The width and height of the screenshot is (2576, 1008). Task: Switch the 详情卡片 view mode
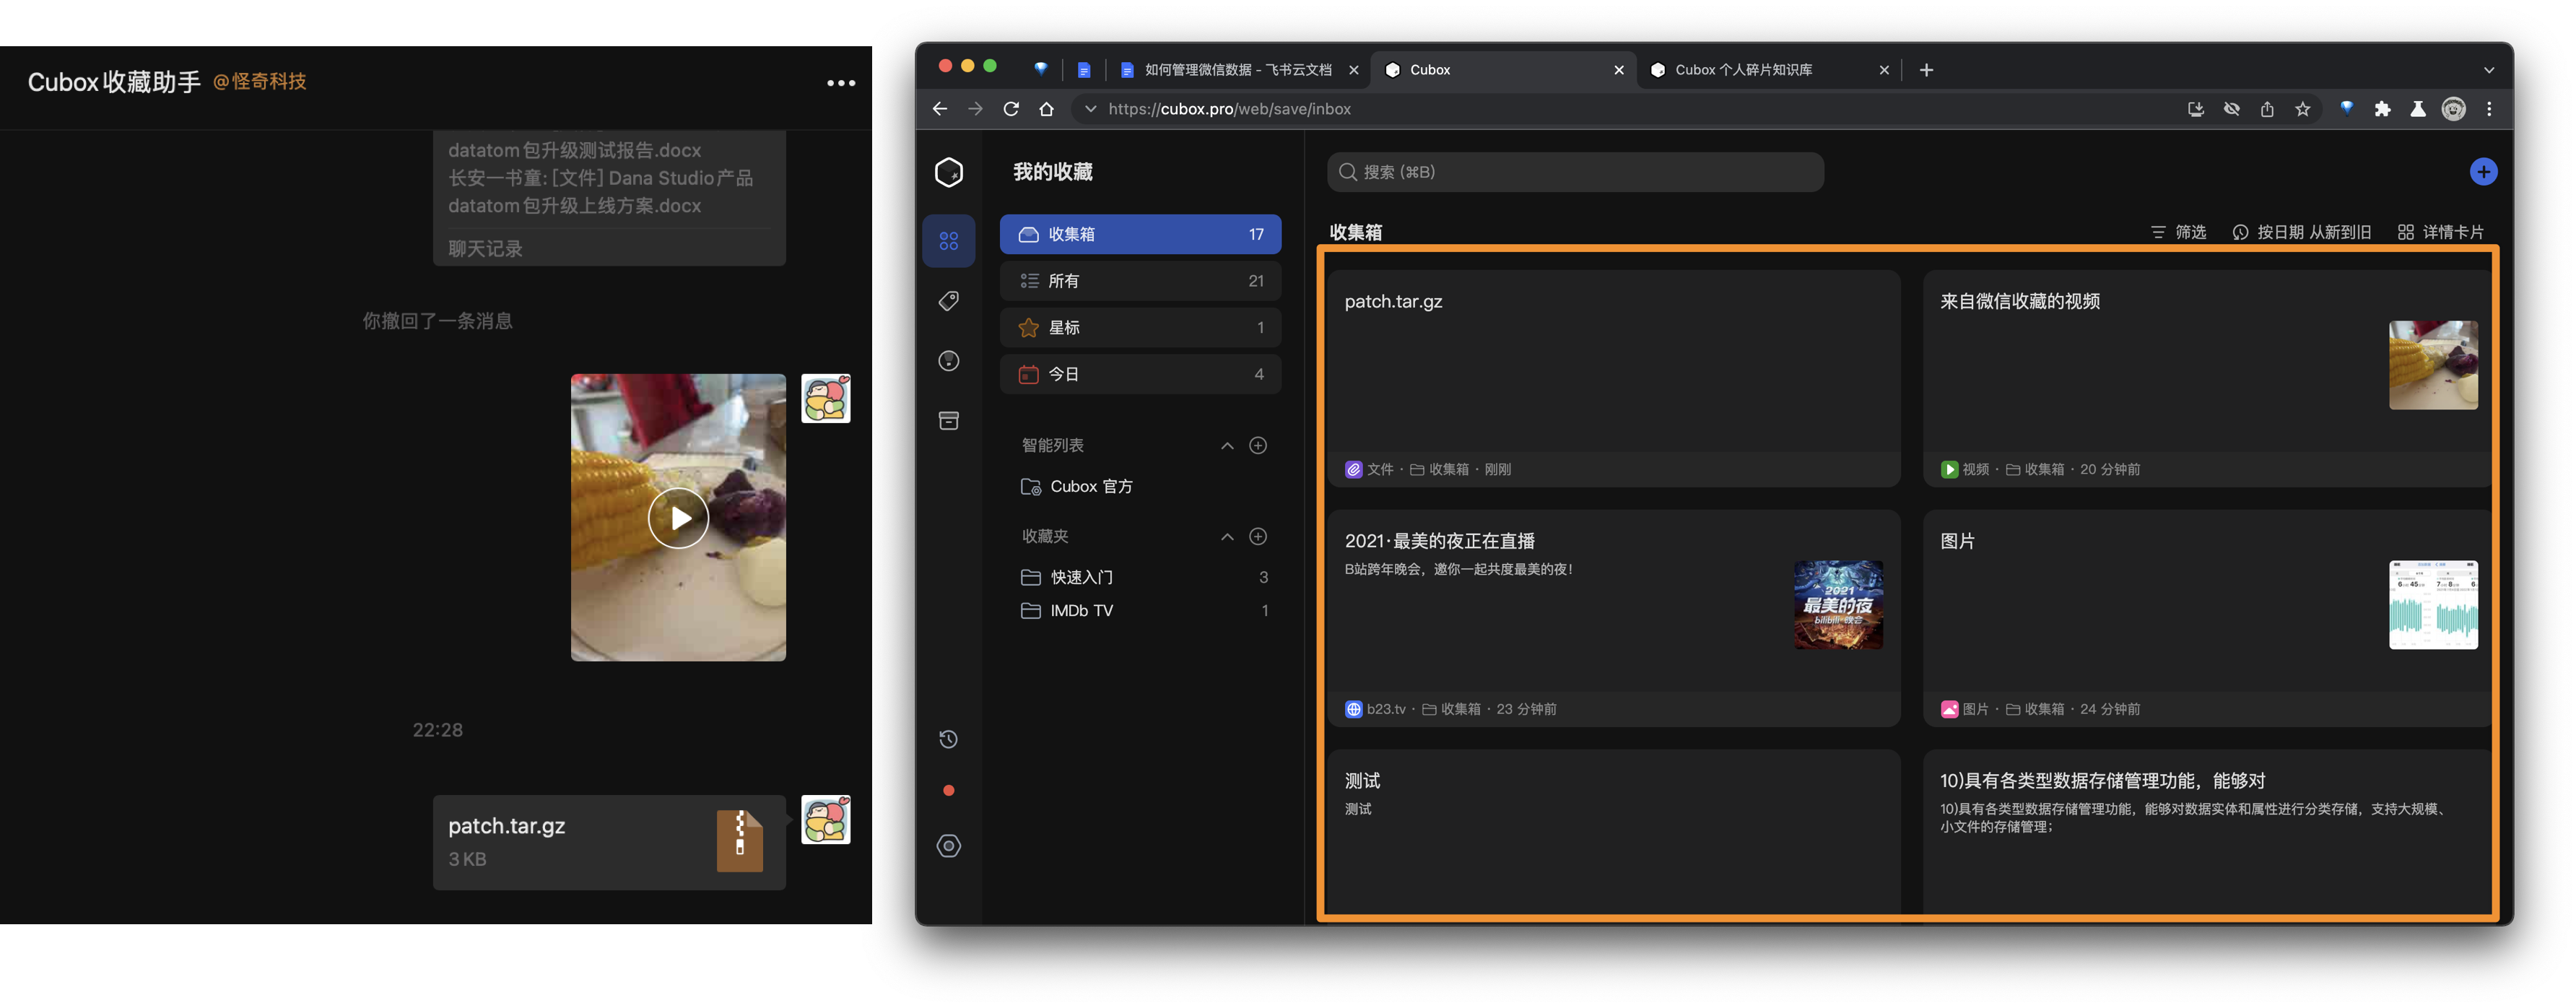click(x=2440, y=232)
